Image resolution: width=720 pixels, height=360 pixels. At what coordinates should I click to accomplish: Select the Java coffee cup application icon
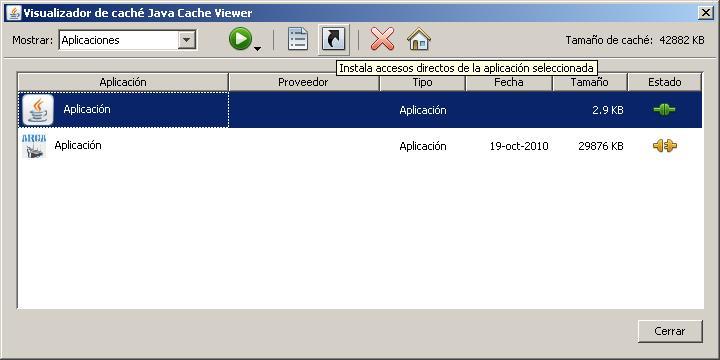pyautogui.click(x=38, y=110)
